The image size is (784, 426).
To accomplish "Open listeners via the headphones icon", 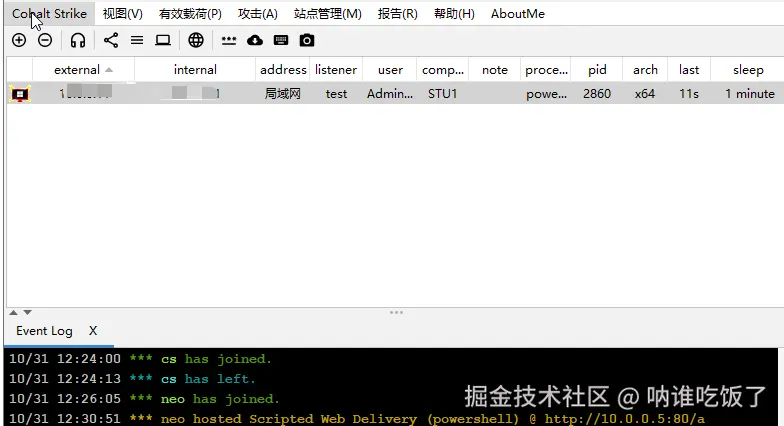I will [78, 40].
